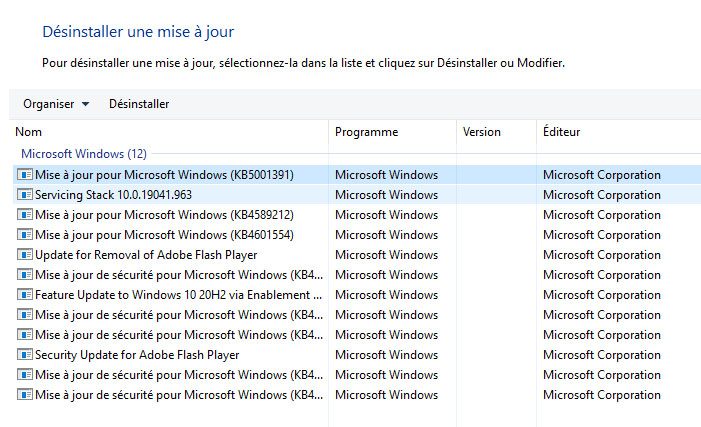Select the icon next to KB4589212

[25, 215]
